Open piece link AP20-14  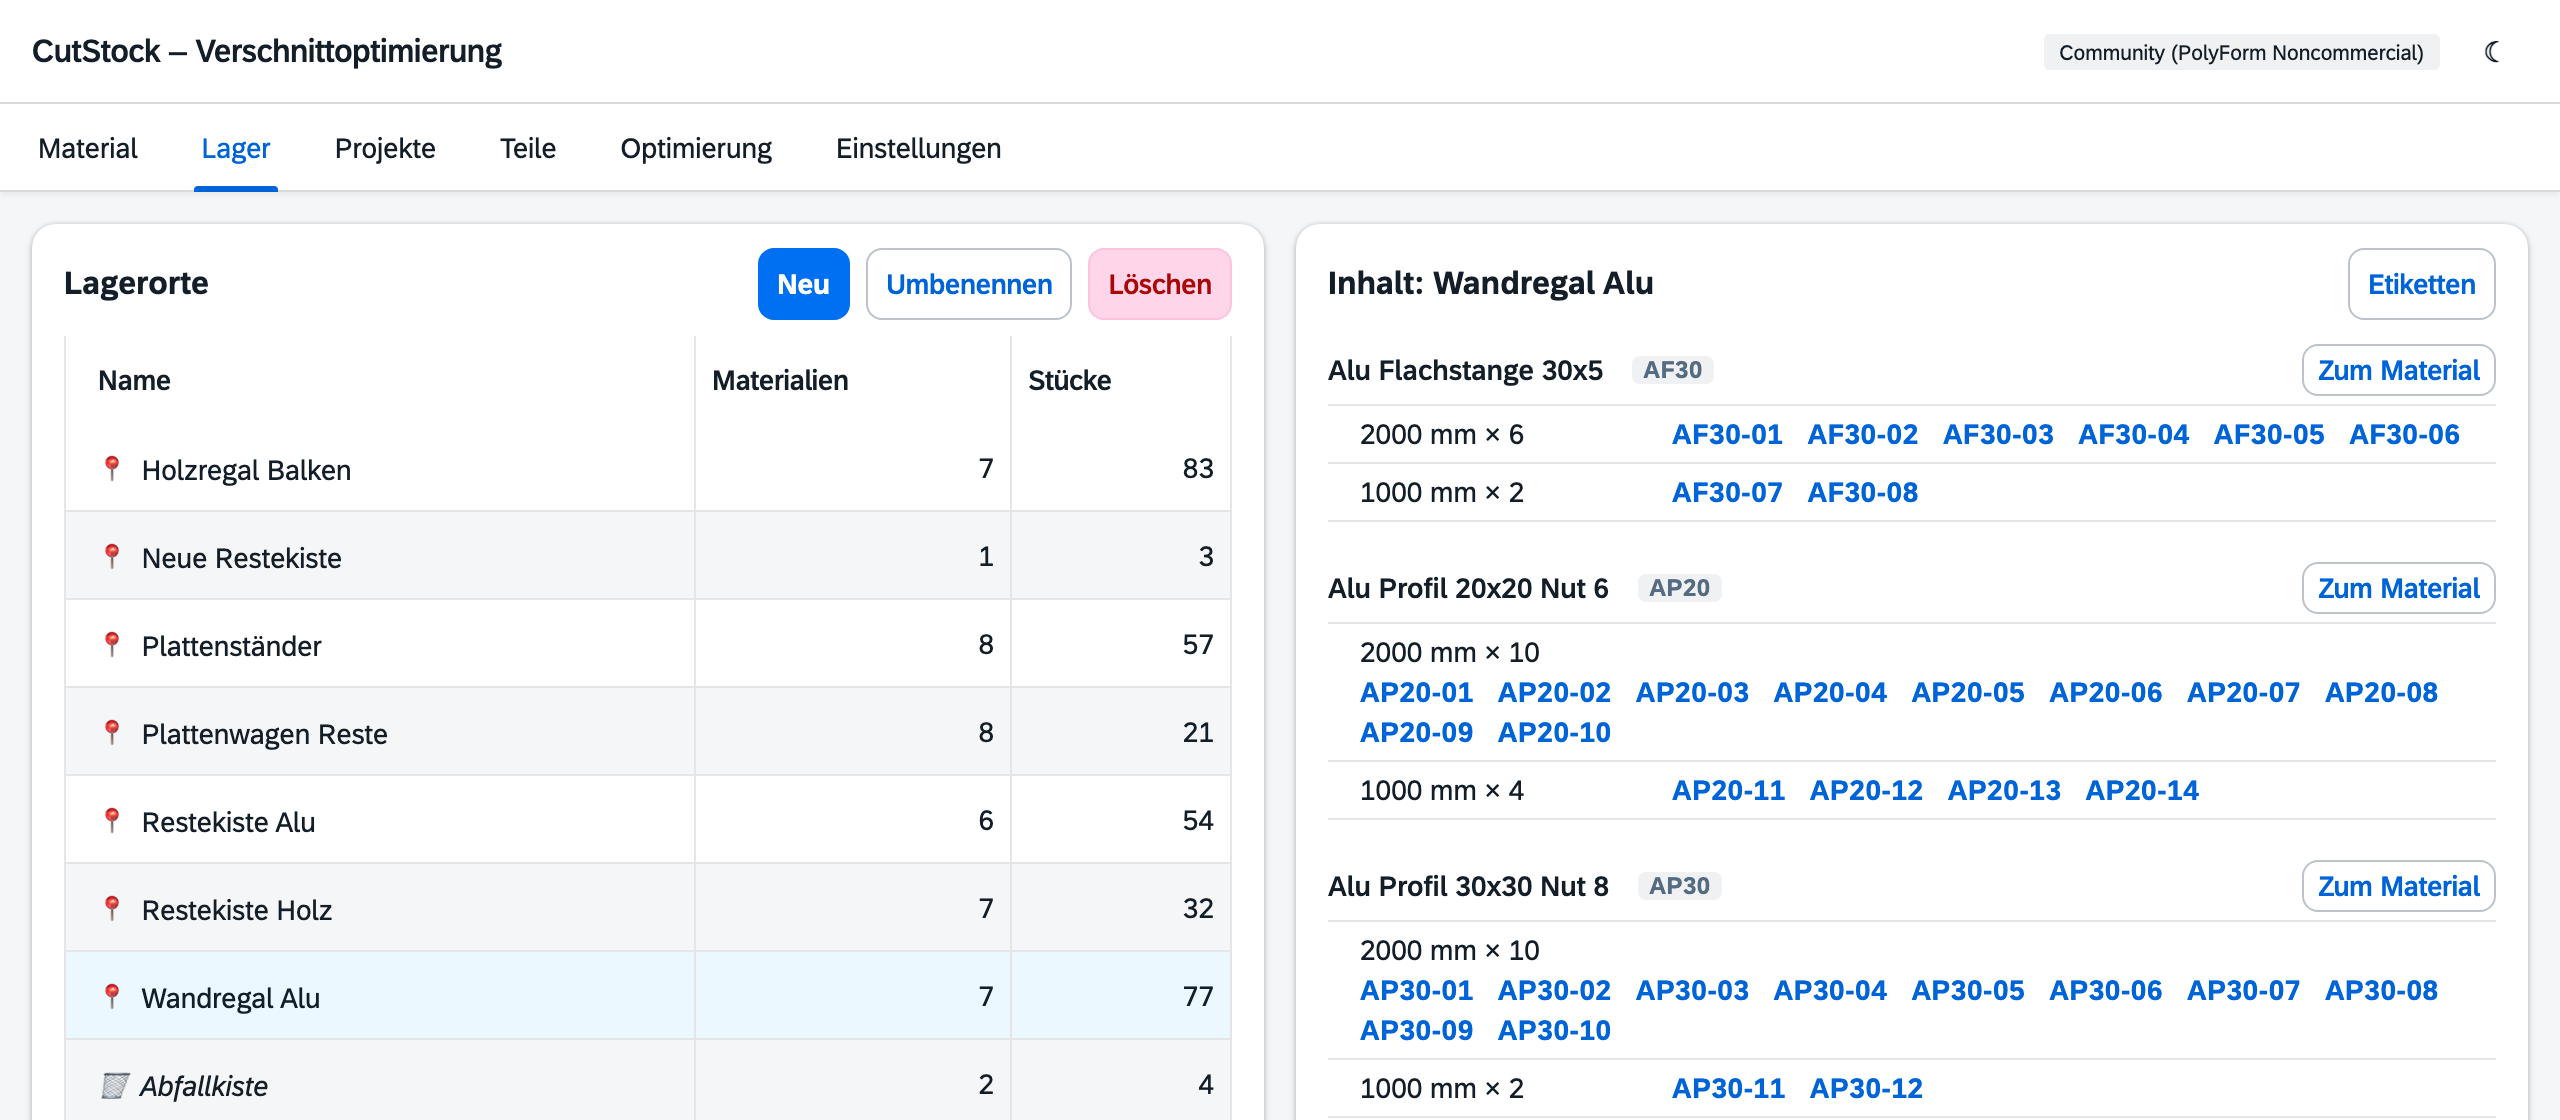2142,790
